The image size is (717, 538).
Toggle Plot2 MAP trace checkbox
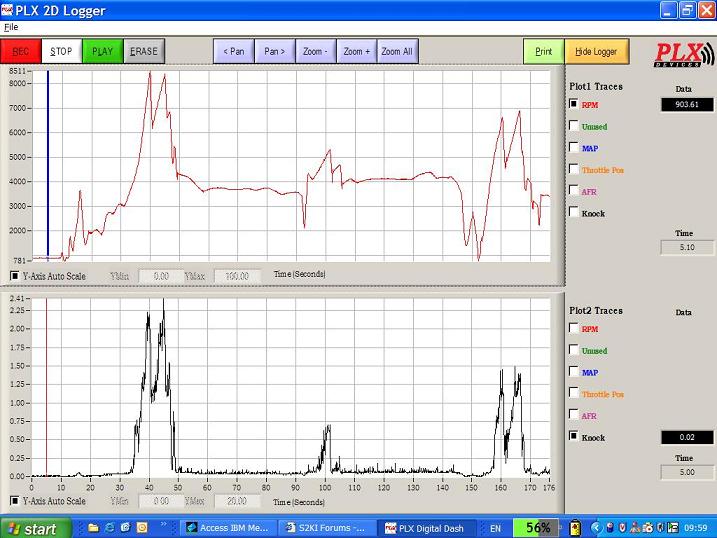click(573, 371)
